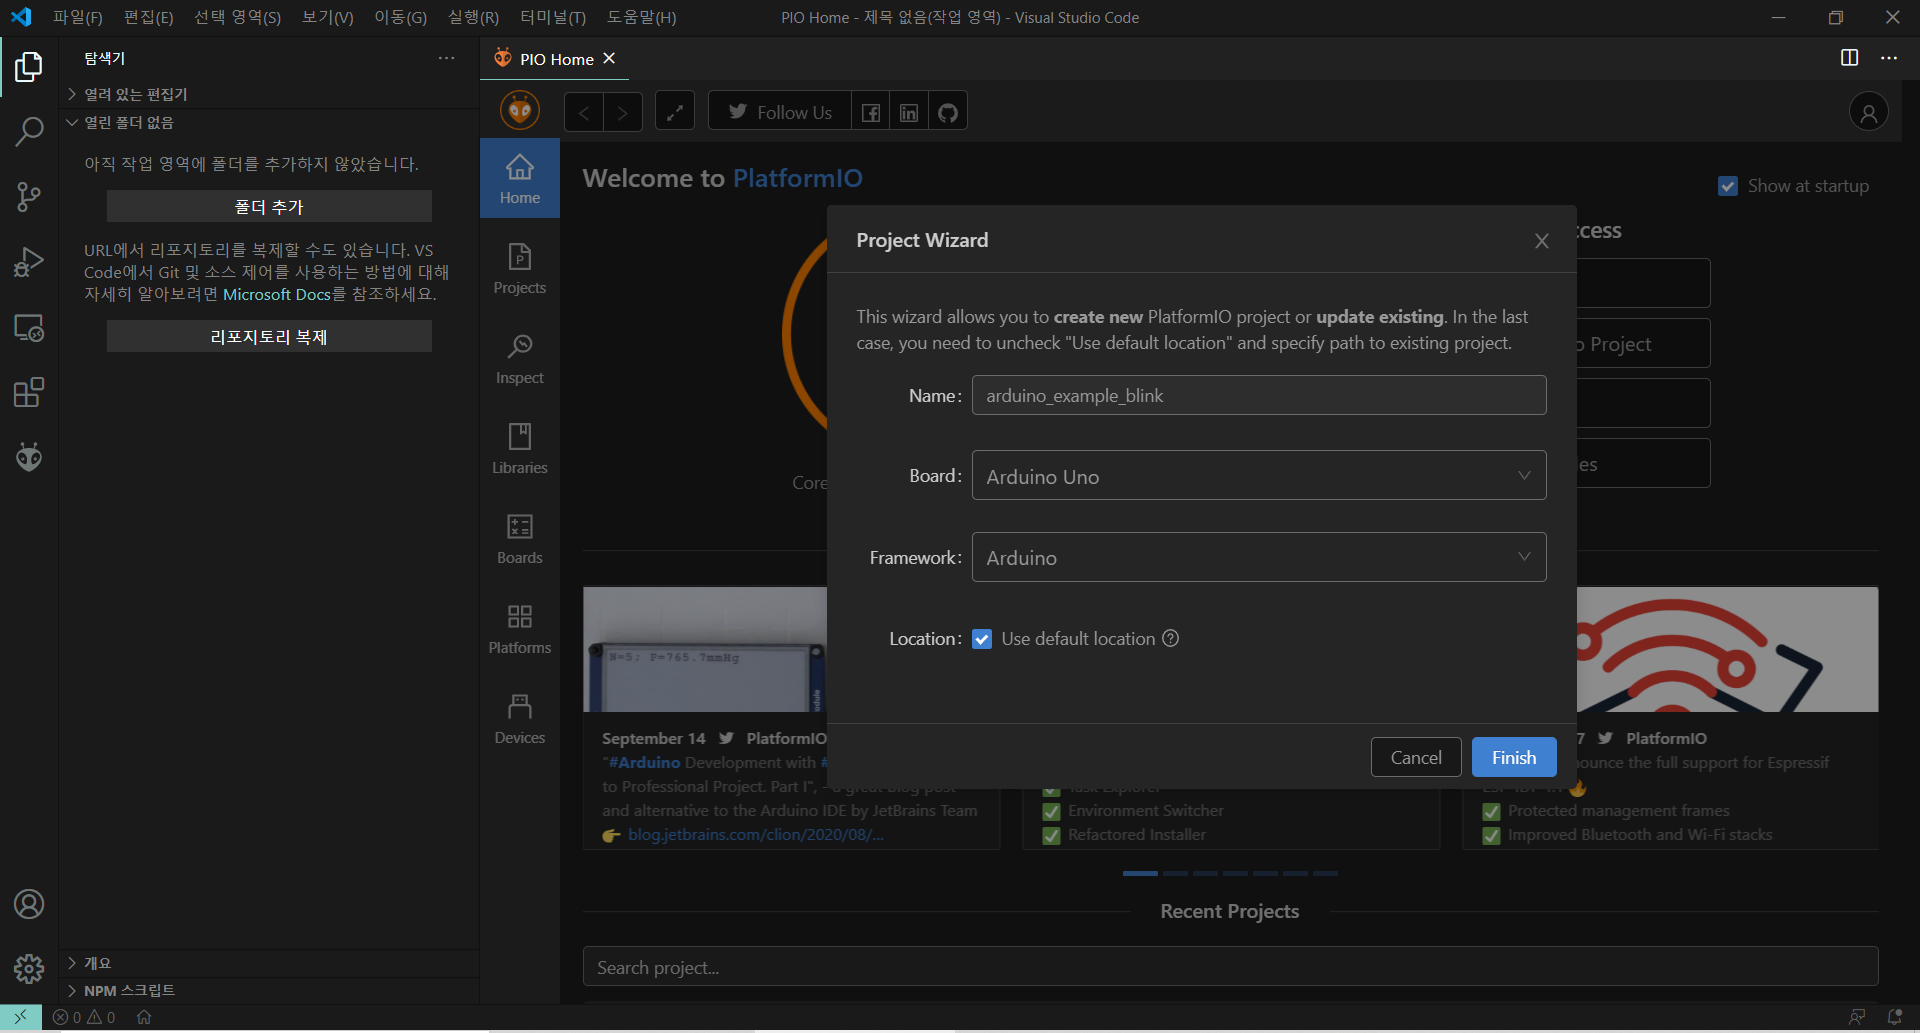Open remote window indicator in status bar
This screenshot has width=1920, height=1033.
pyautogui.click(x=20, y=1017)
